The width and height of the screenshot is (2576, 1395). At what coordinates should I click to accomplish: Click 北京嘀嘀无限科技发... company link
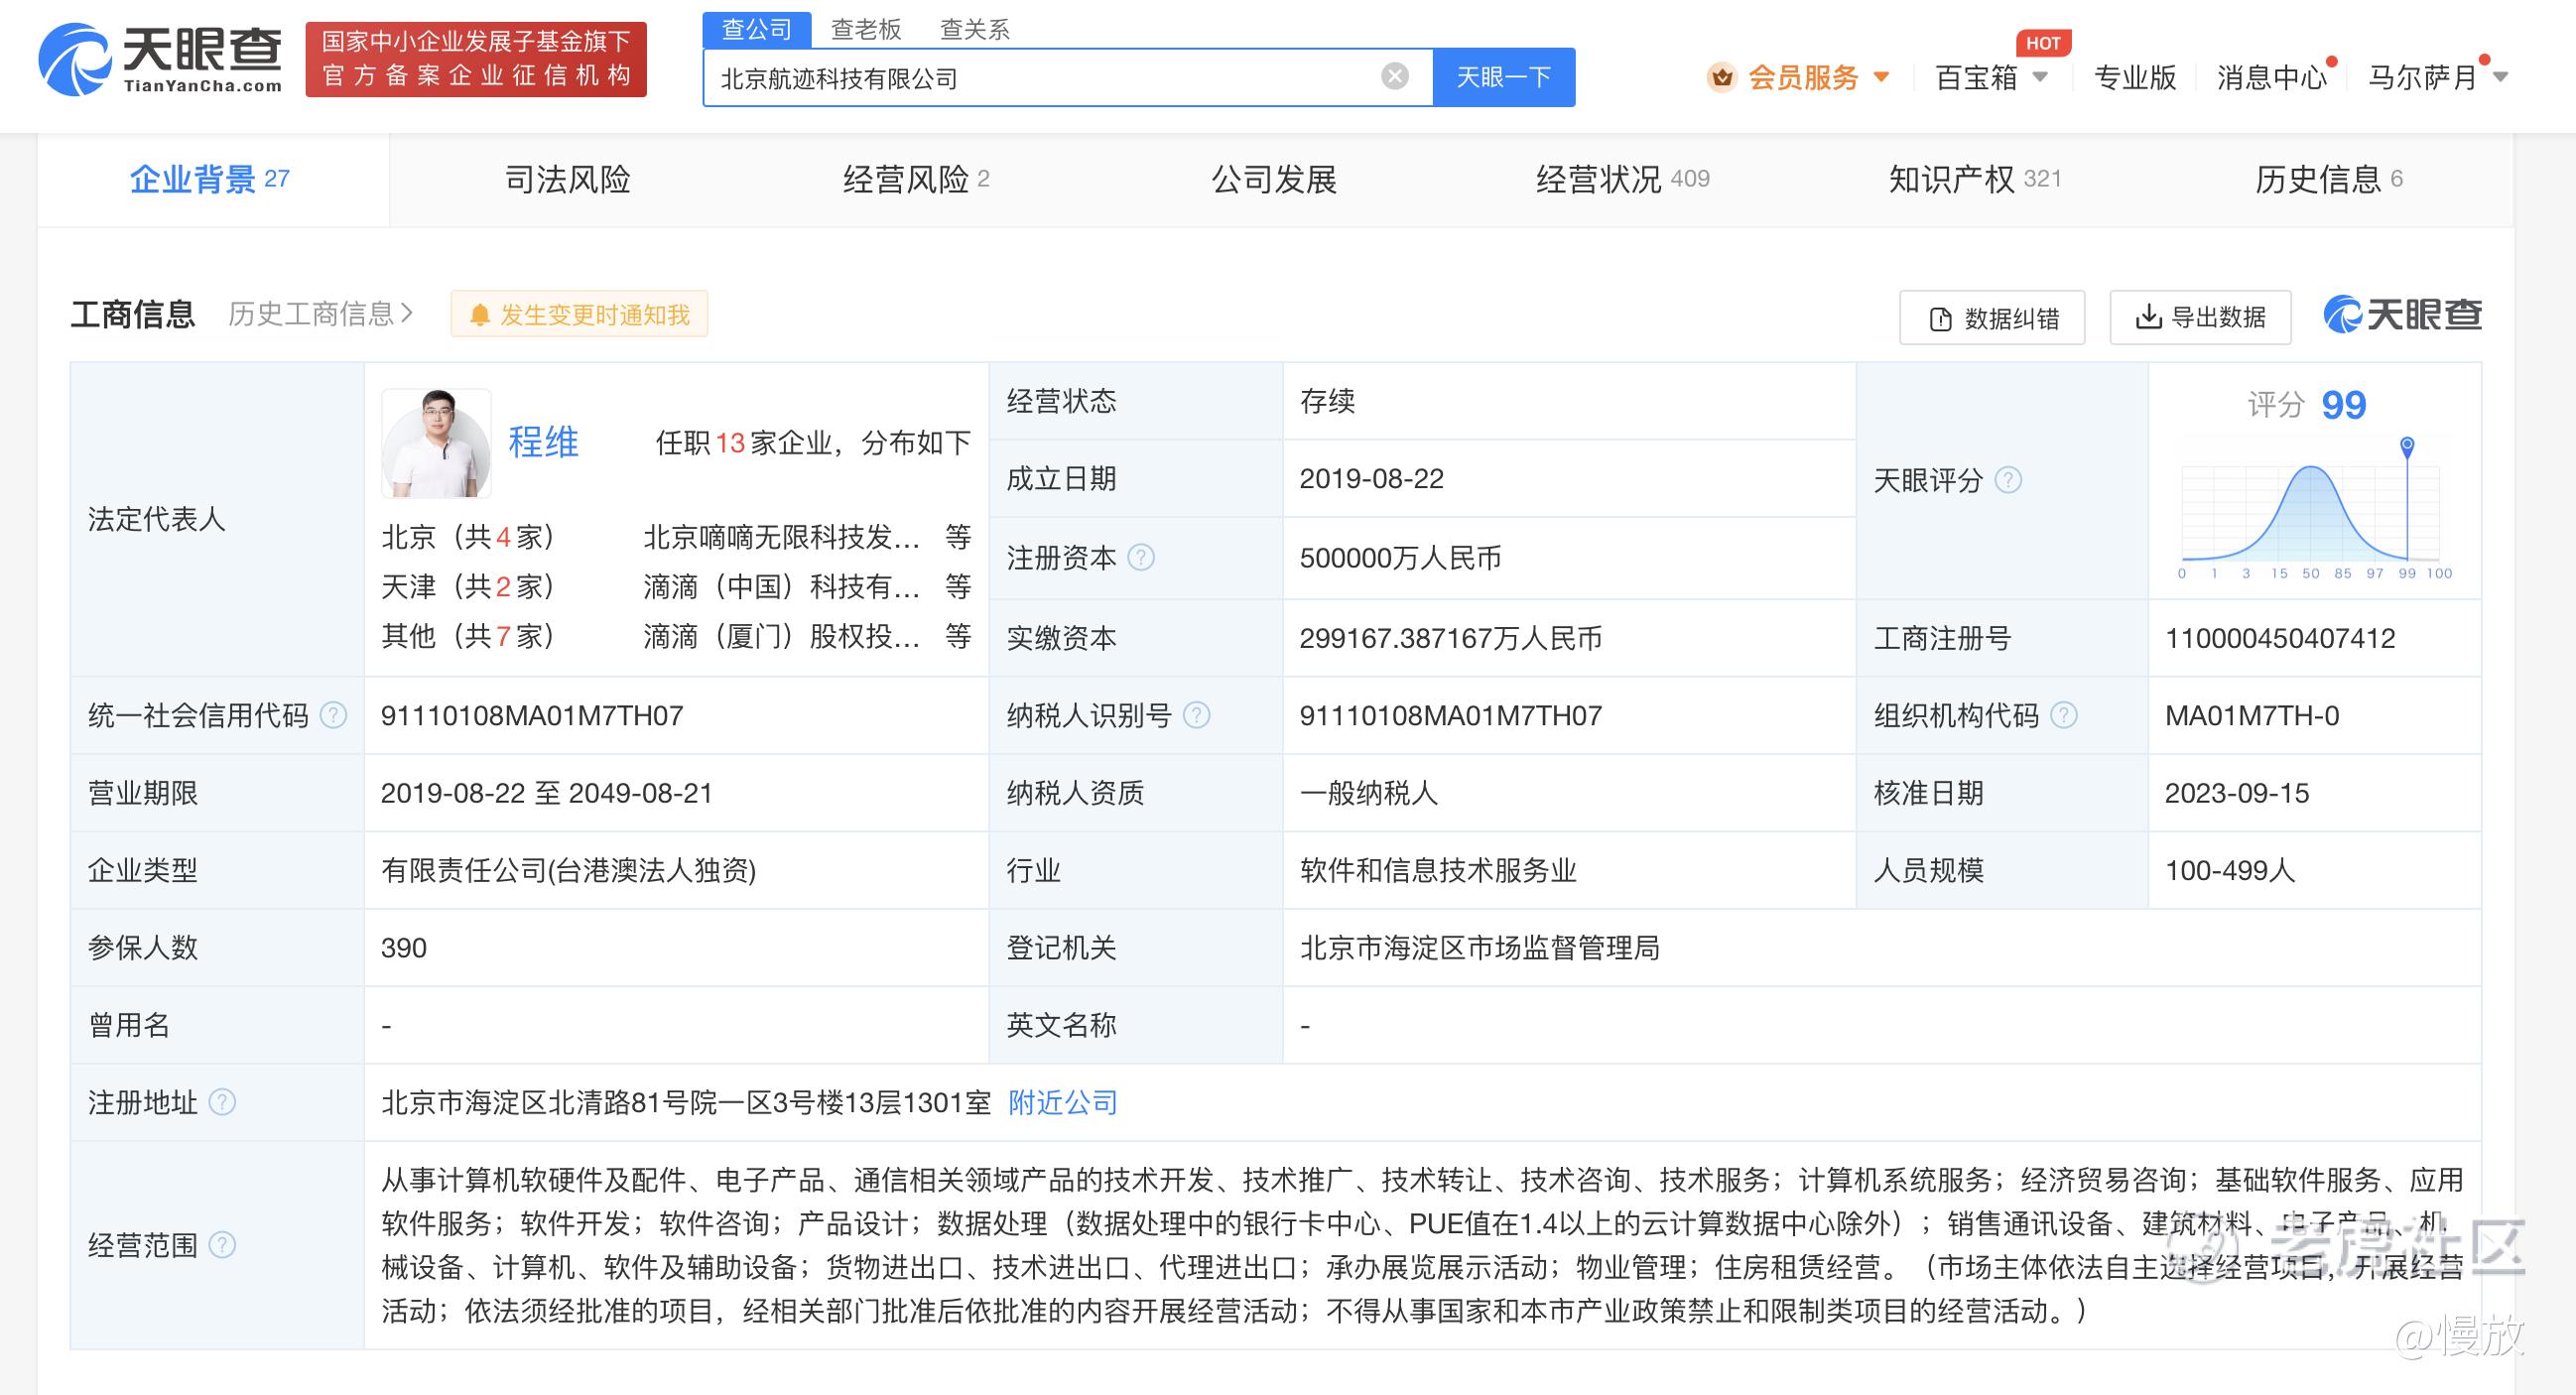click(x=782, y=537)
